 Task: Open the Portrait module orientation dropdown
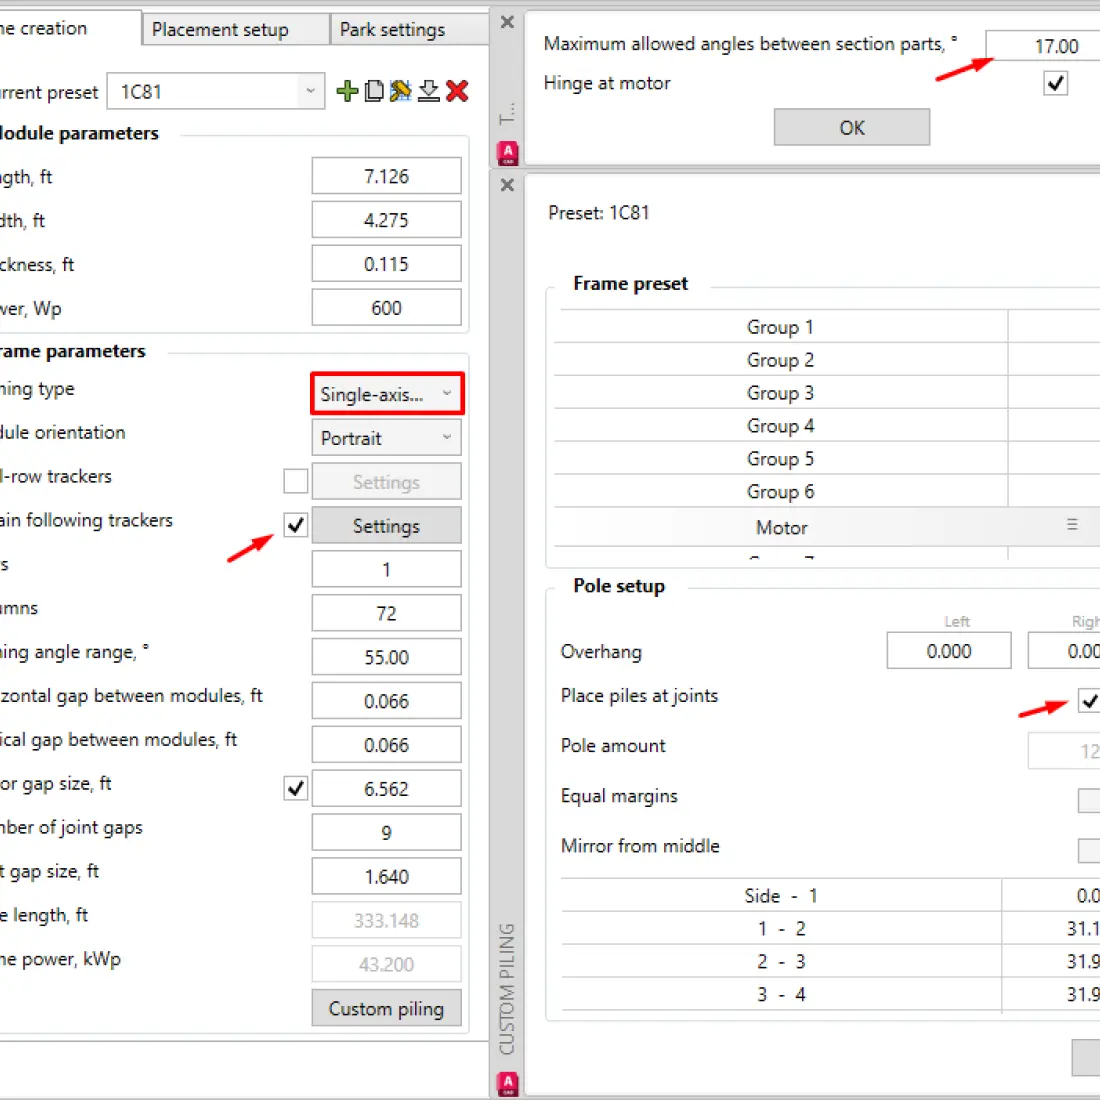coord(386,438)
